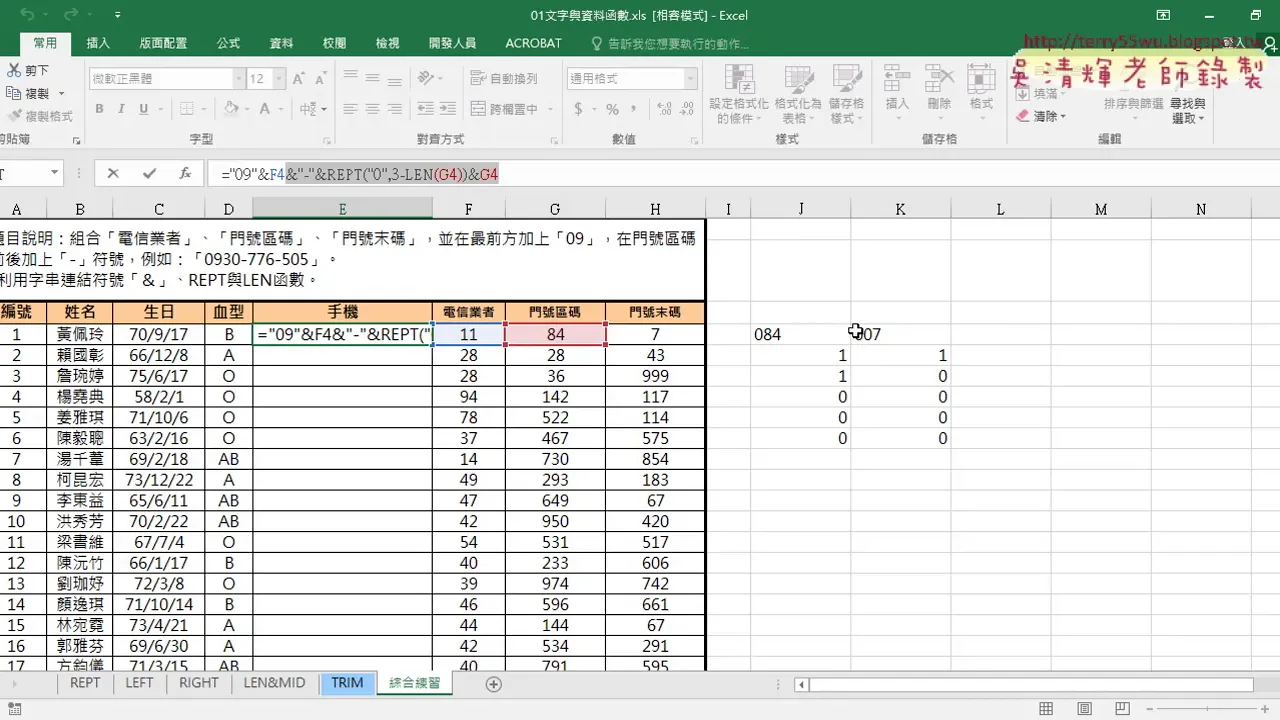The width and height of the screenshot is (1280, 720).
Task: Toggle Italic formatting
Action: click(x=122, y=109)
